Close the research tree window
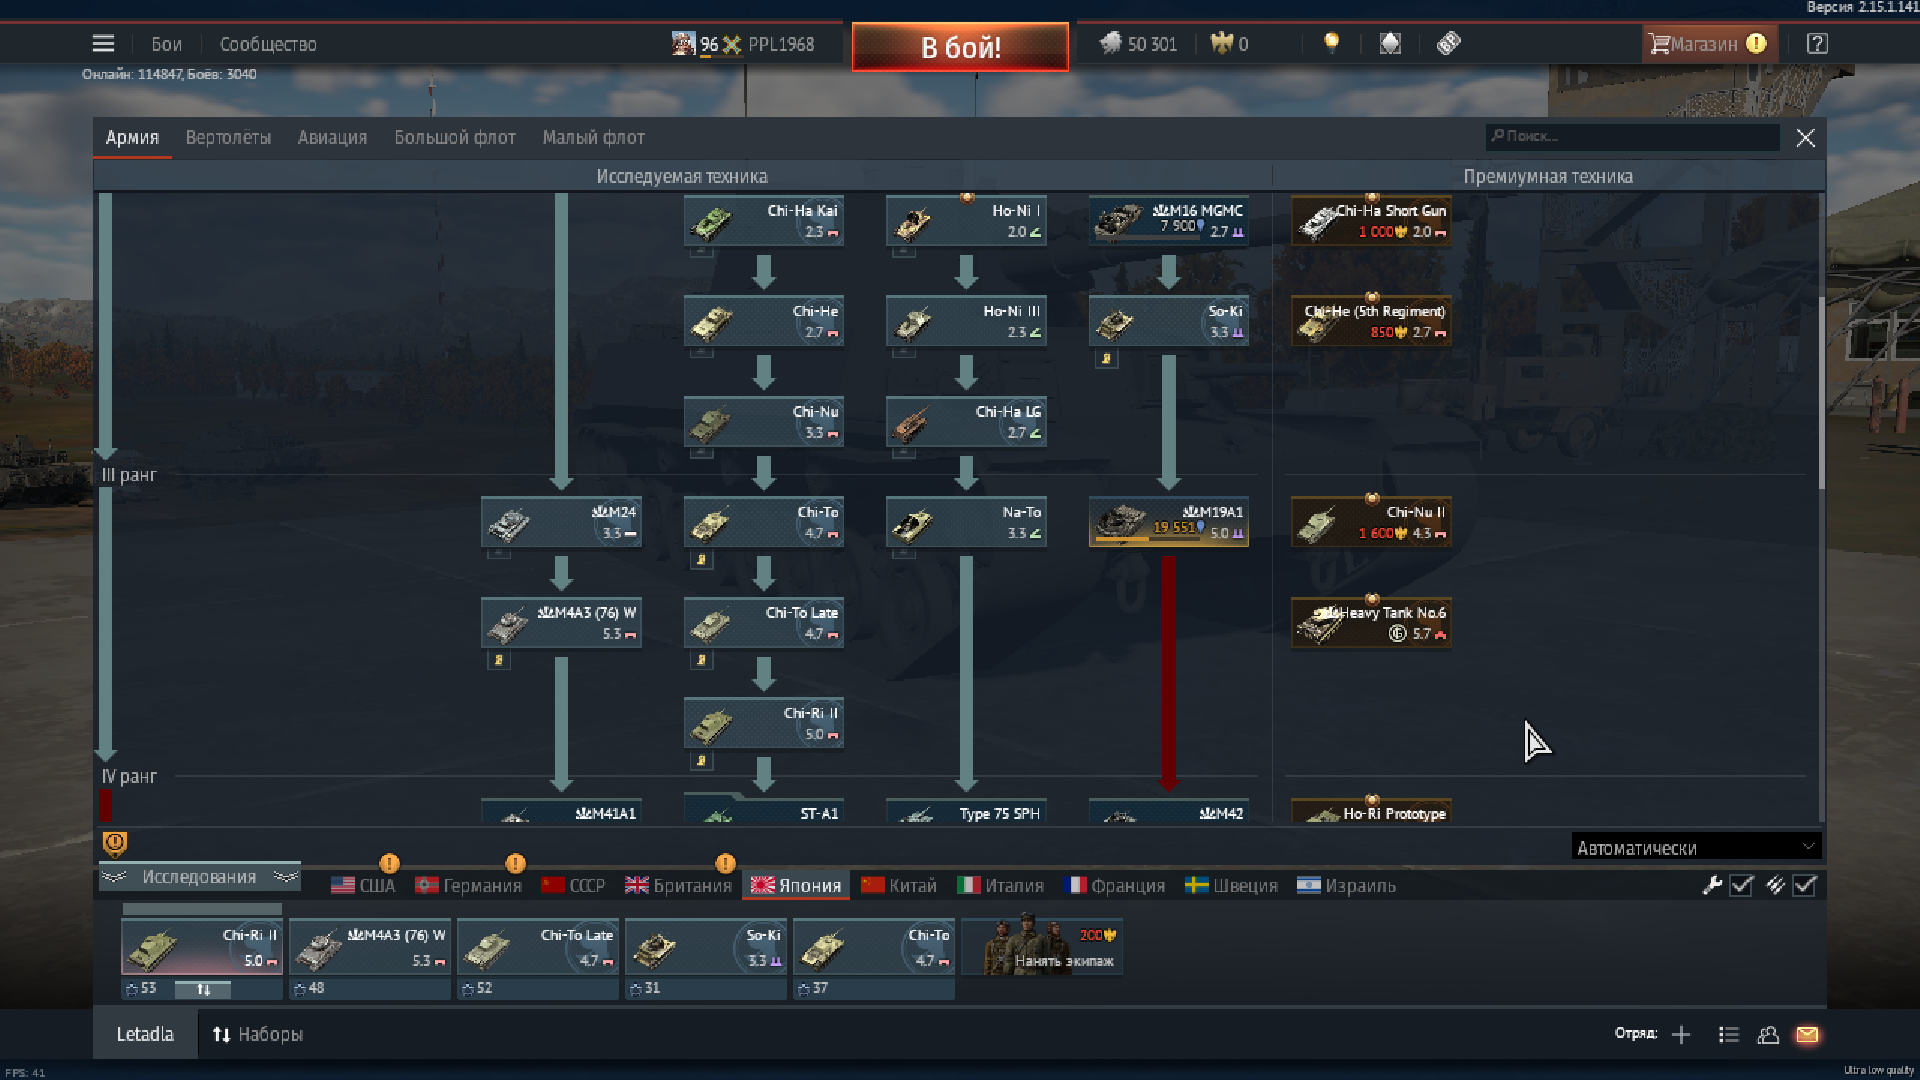Image resolution: width=1920 pixels, height=1080 pixels. [1805, 138]
